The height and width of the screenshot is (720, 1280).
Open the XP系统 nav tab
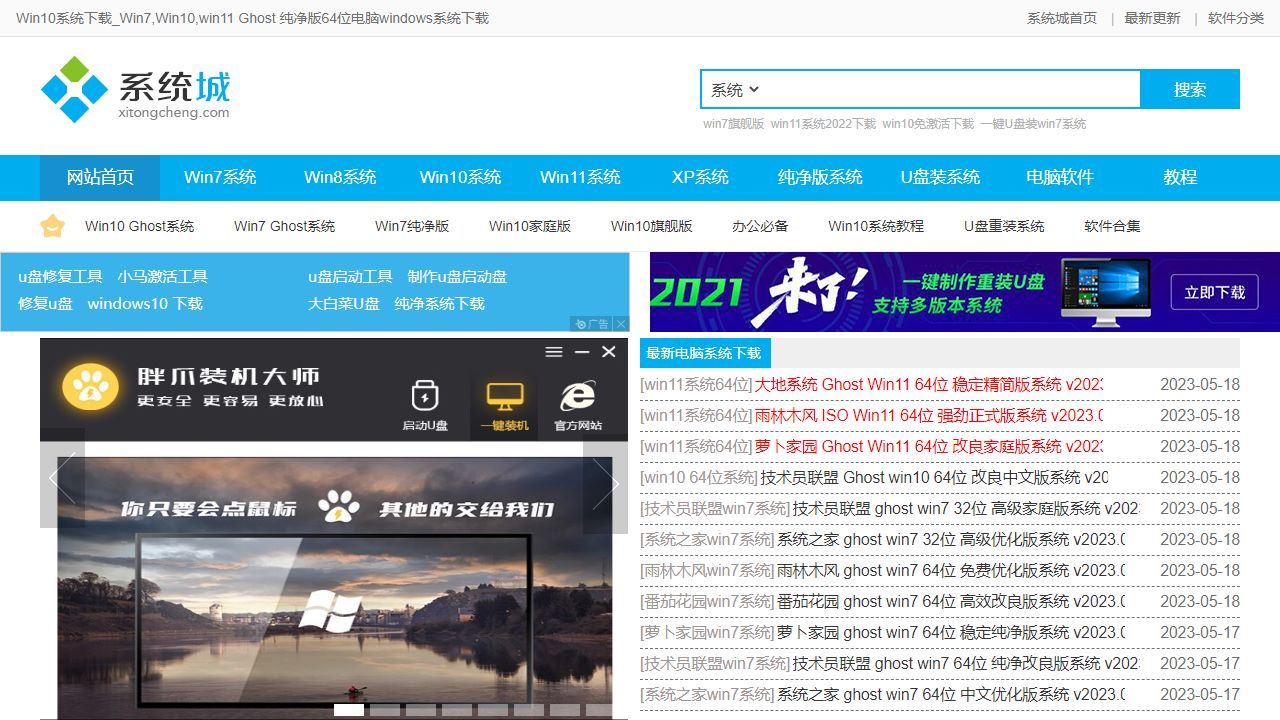click(x=700, y=177)
